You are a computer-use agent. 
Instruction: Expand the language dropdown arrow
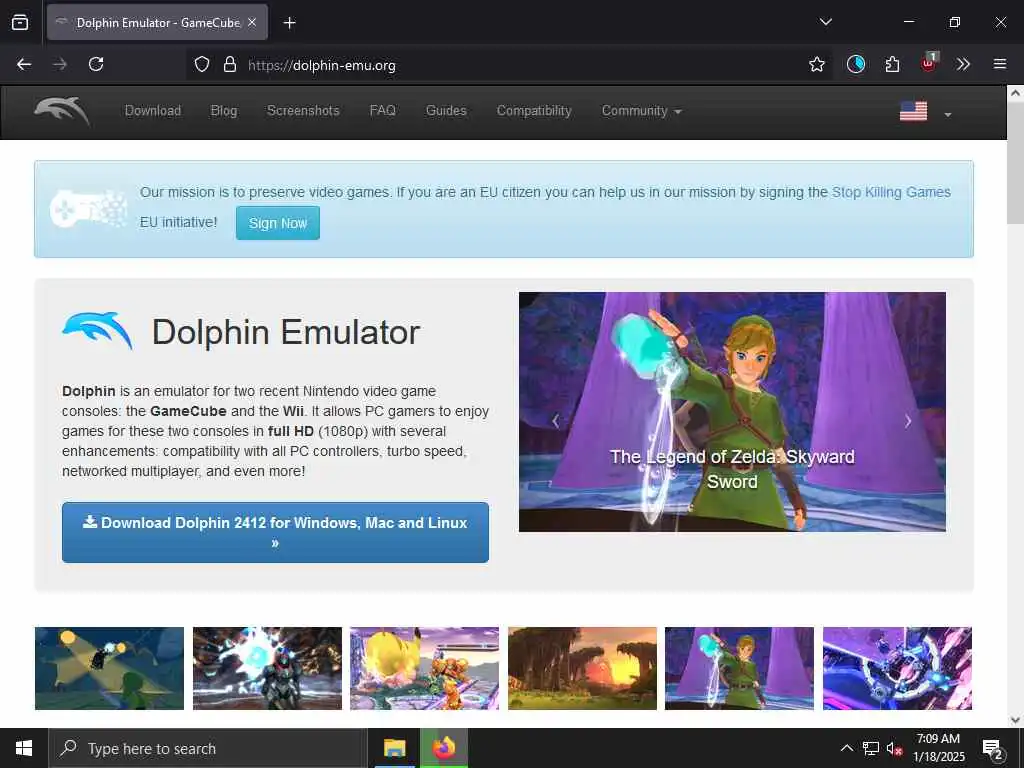click(948, 115)
